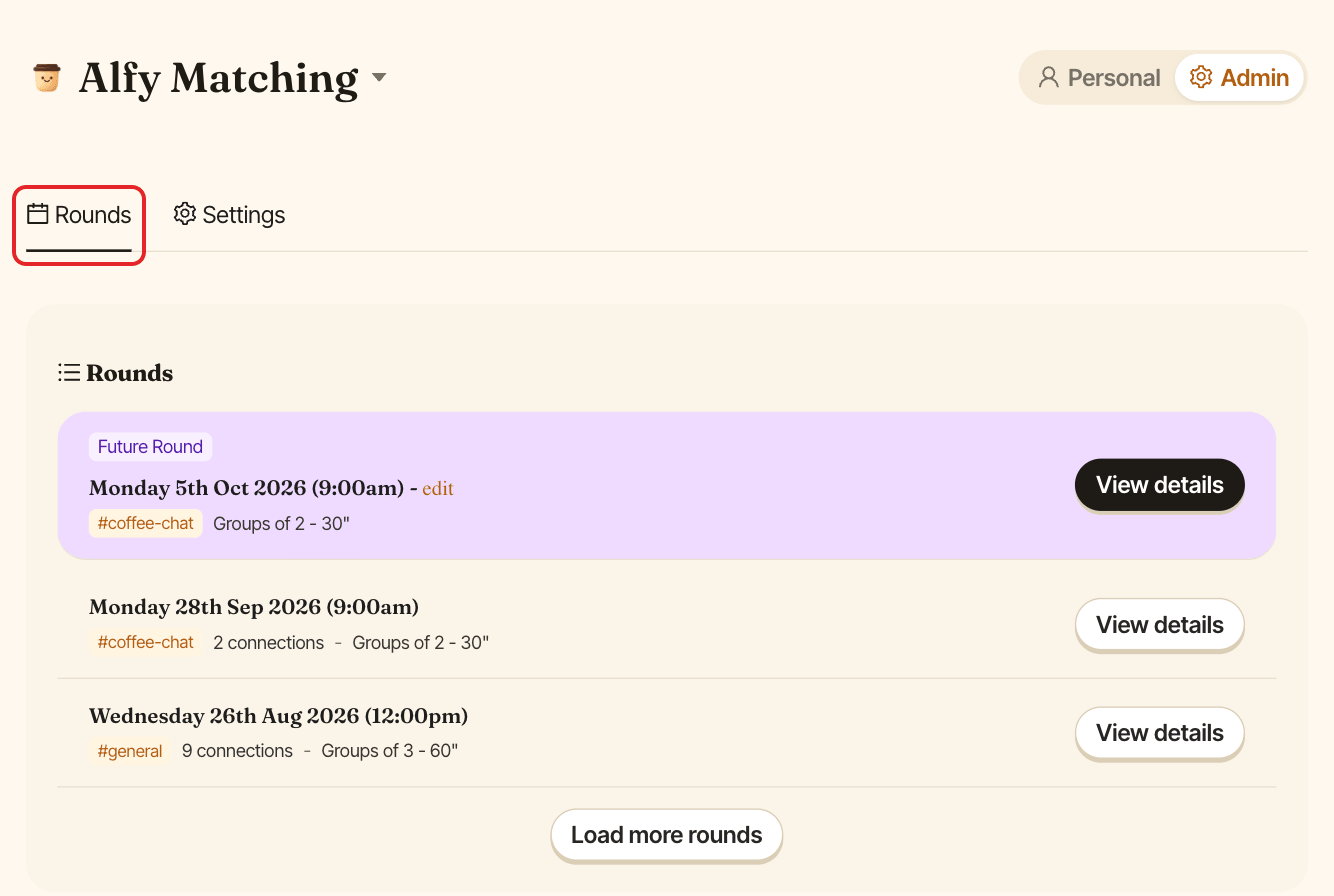
Task: Click the coffee cup logo icon
Action: (x=47, y=78)
